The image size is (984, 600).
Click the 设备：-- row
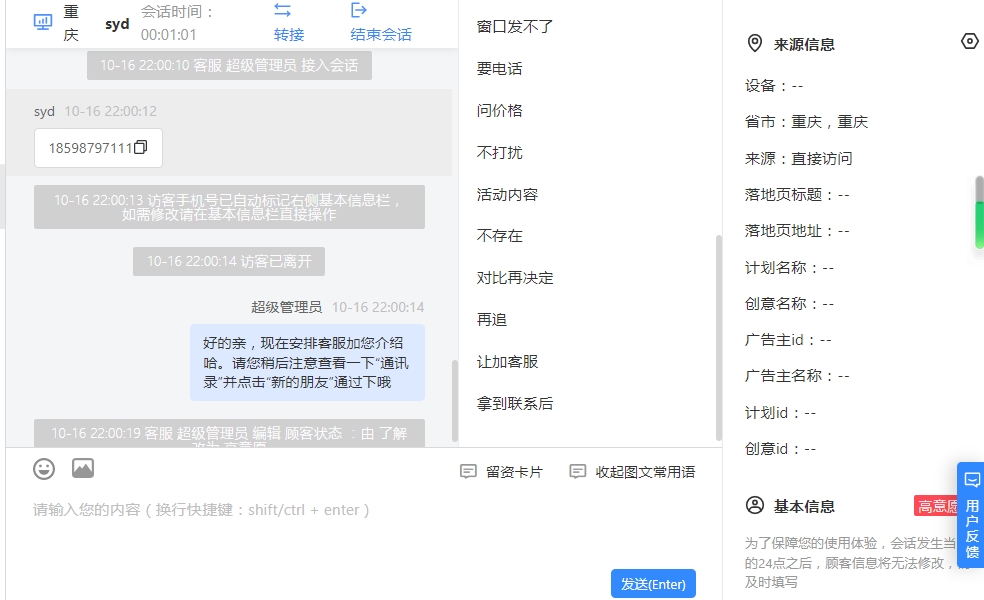(774, 85)
